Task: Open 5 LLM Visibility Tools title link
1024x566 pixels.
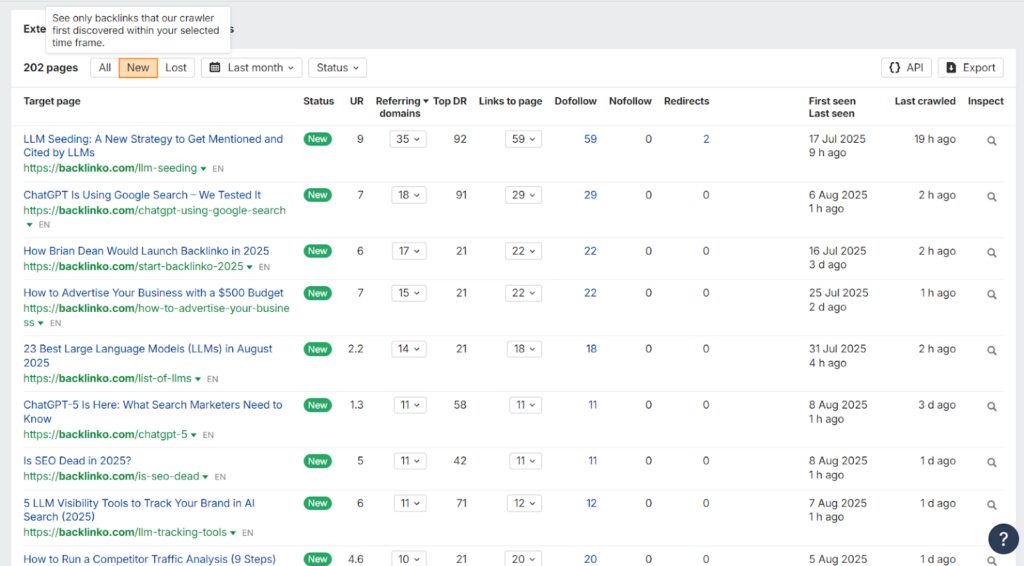Action: [139, 510]
